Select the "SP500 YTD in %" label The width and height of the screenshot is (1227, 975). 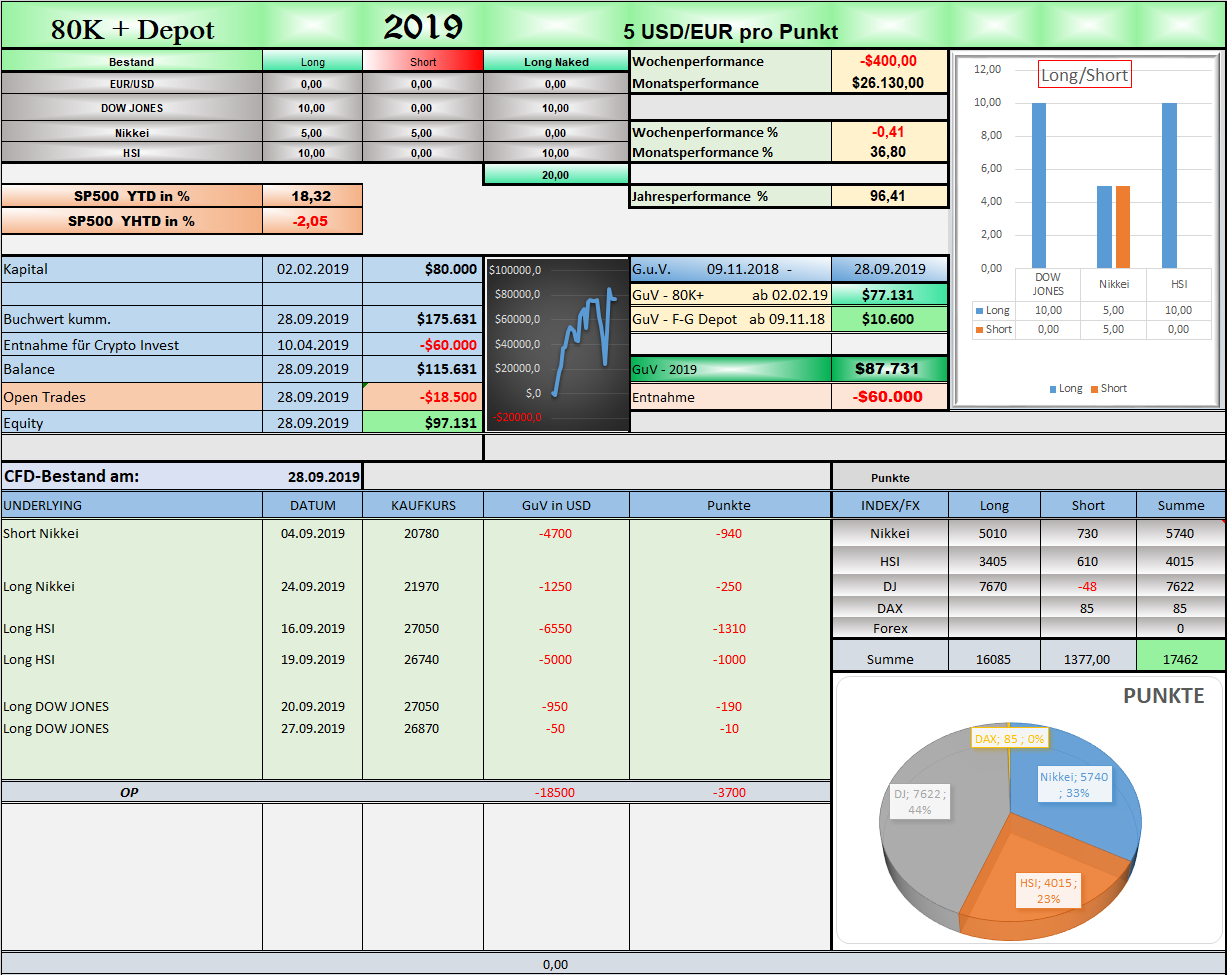click(x=132, y=196)
